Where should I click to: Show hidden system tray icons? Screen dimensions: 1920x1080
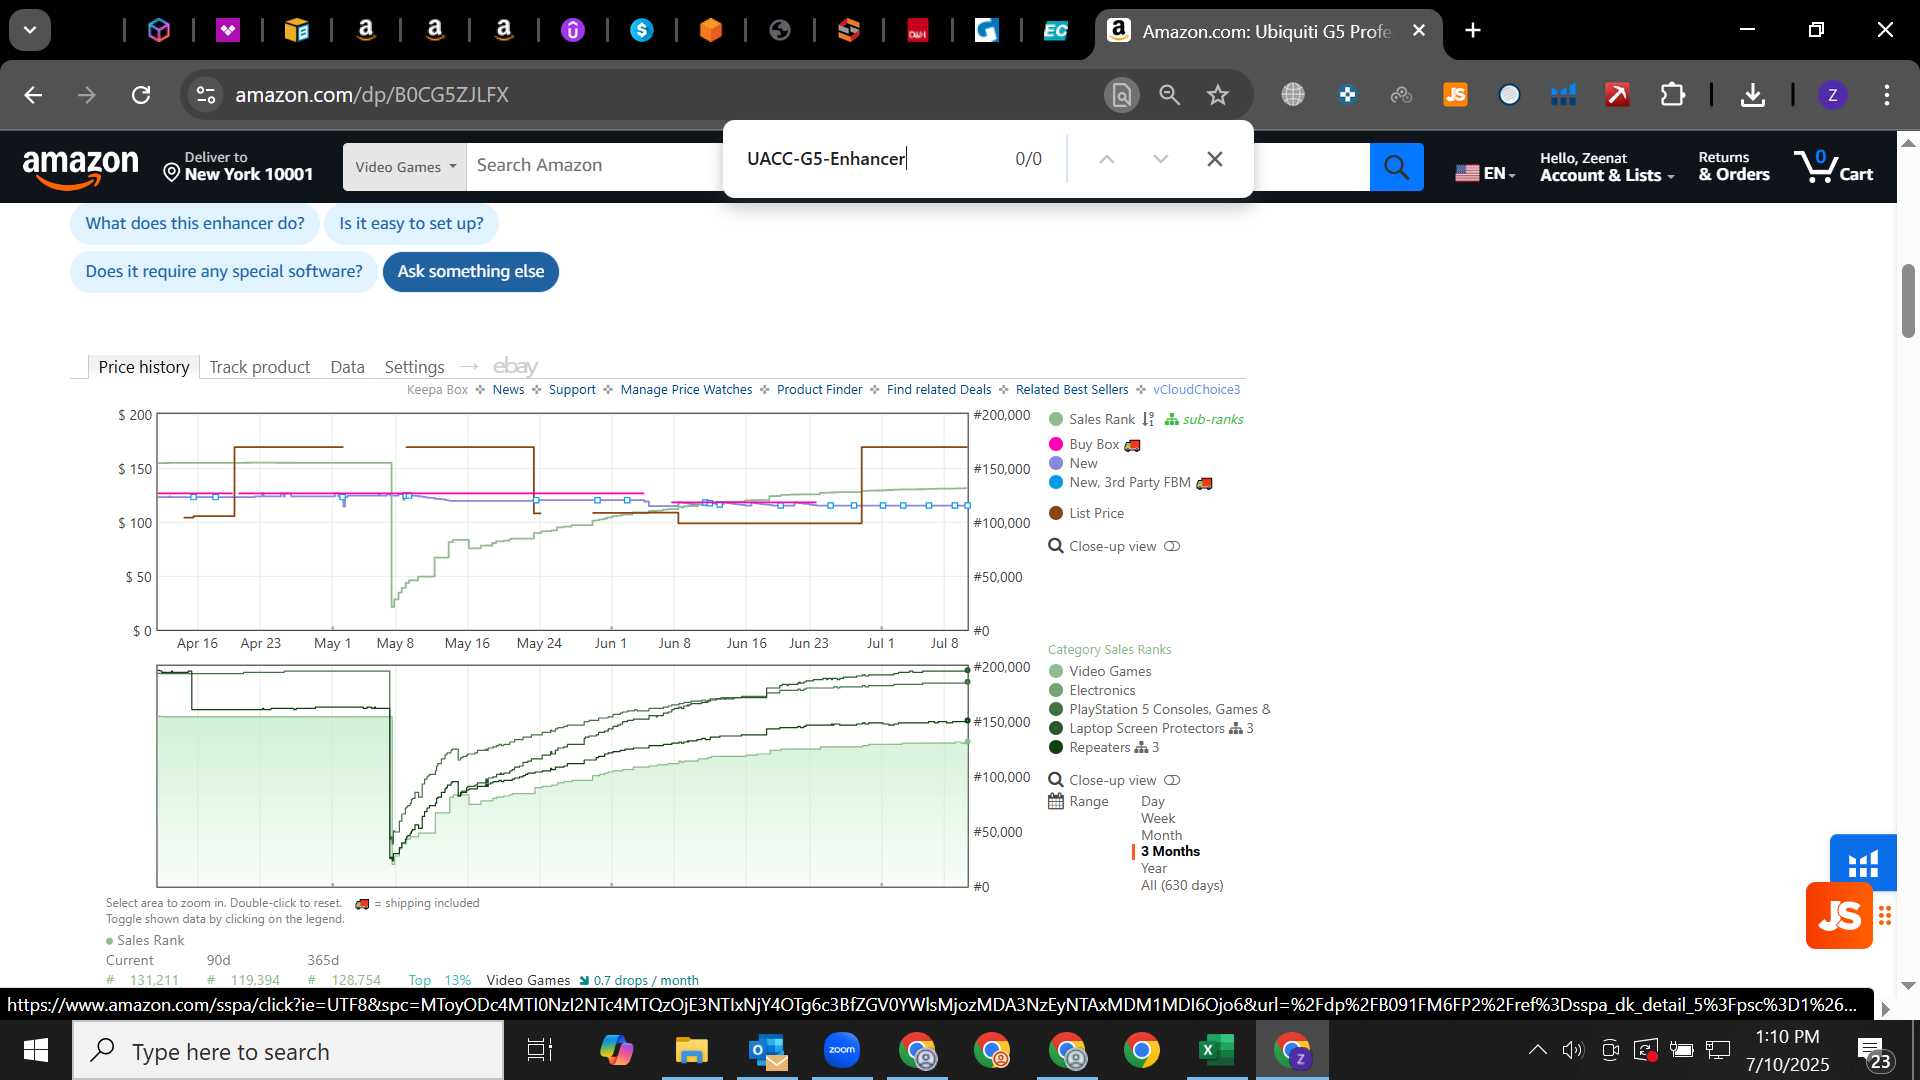point(1537,1050)
